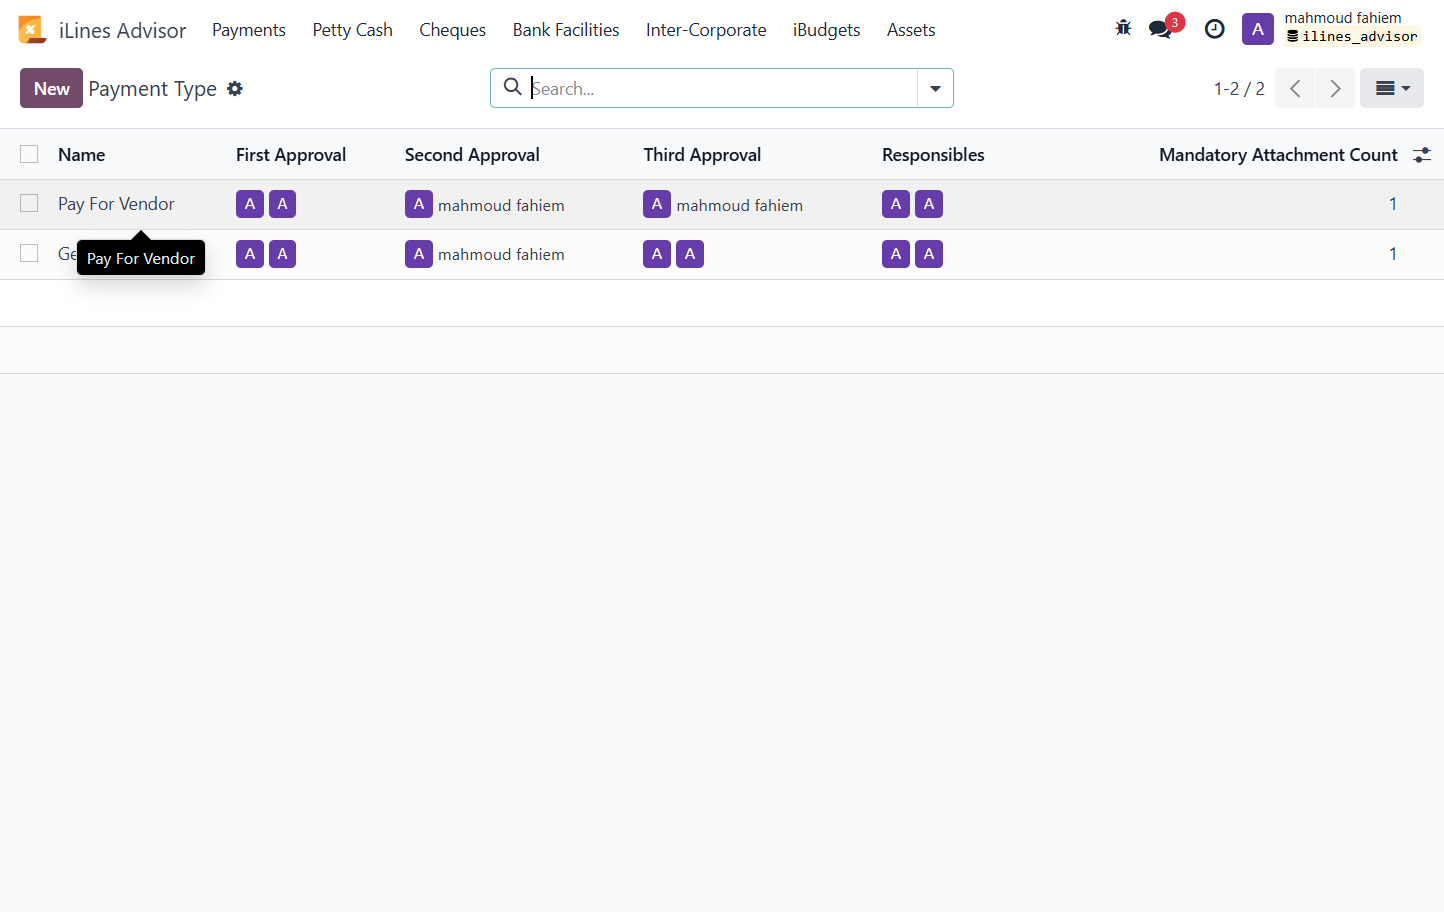
Task: Open the list view switcher dropdown
Action: 1392,88
